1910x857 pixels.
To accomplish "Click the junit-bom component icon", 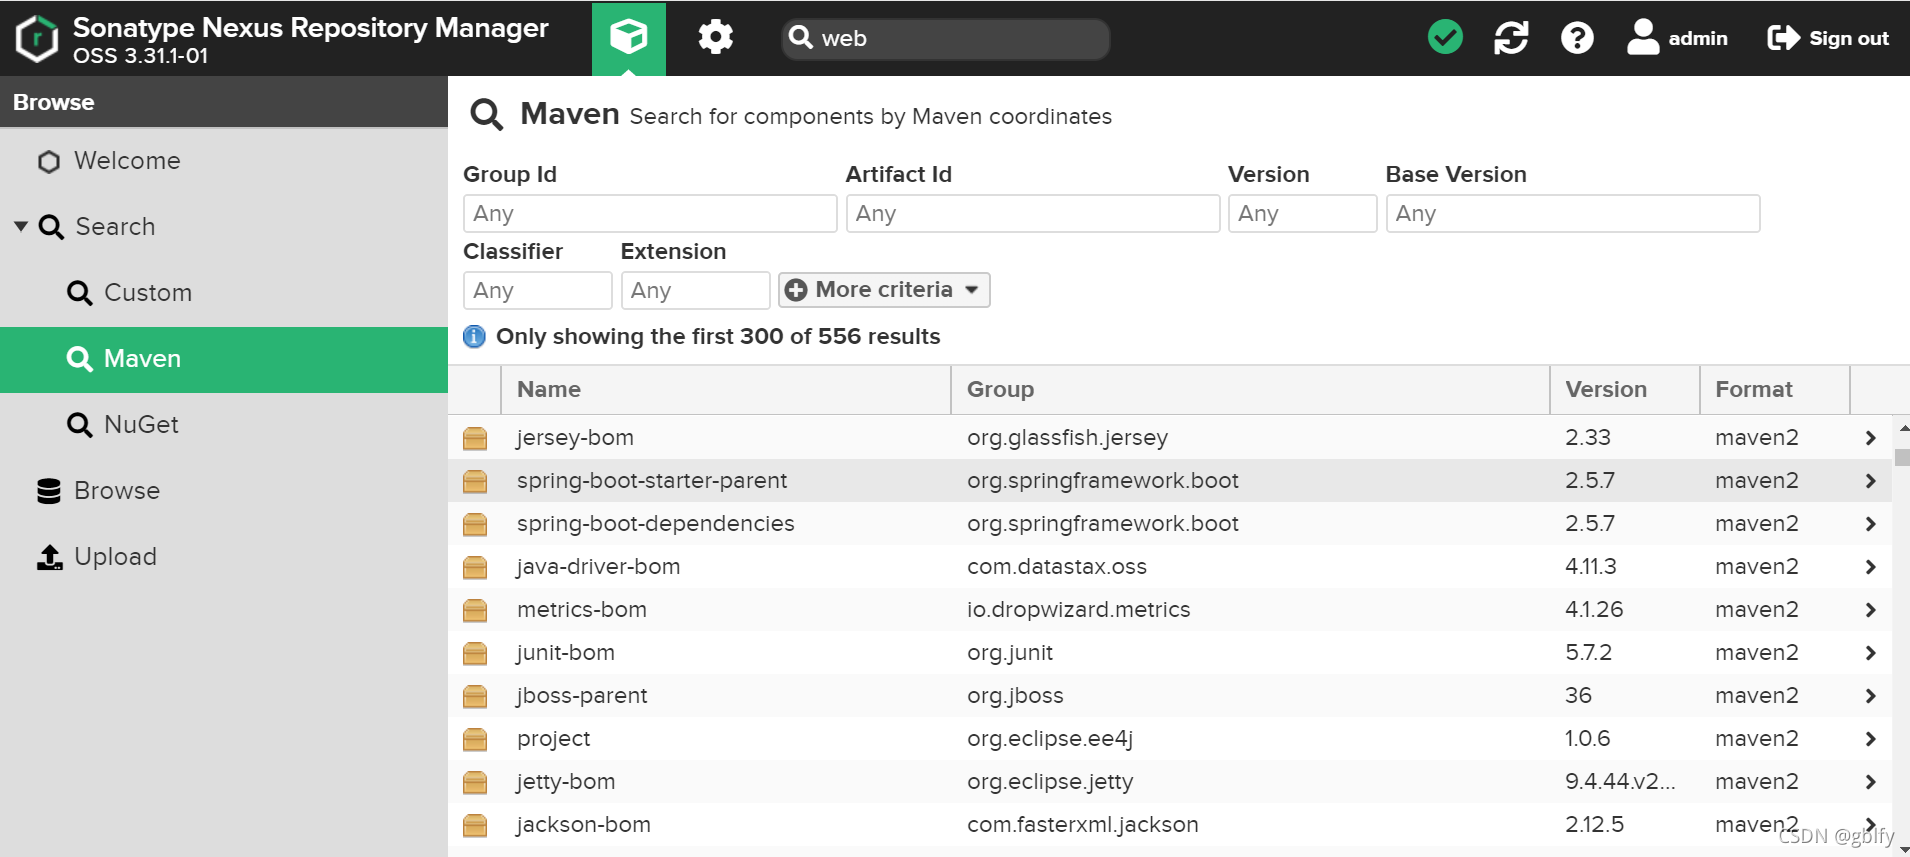I will tap(475, 653).
